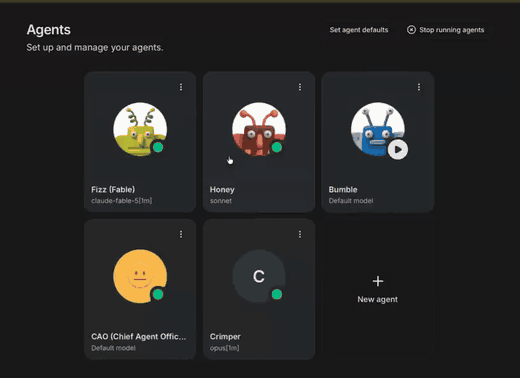Open the three-dot menu on the Bumble card
Image resolution: width=520 pixels, height=378 pixels.
[x=419, y=87]
